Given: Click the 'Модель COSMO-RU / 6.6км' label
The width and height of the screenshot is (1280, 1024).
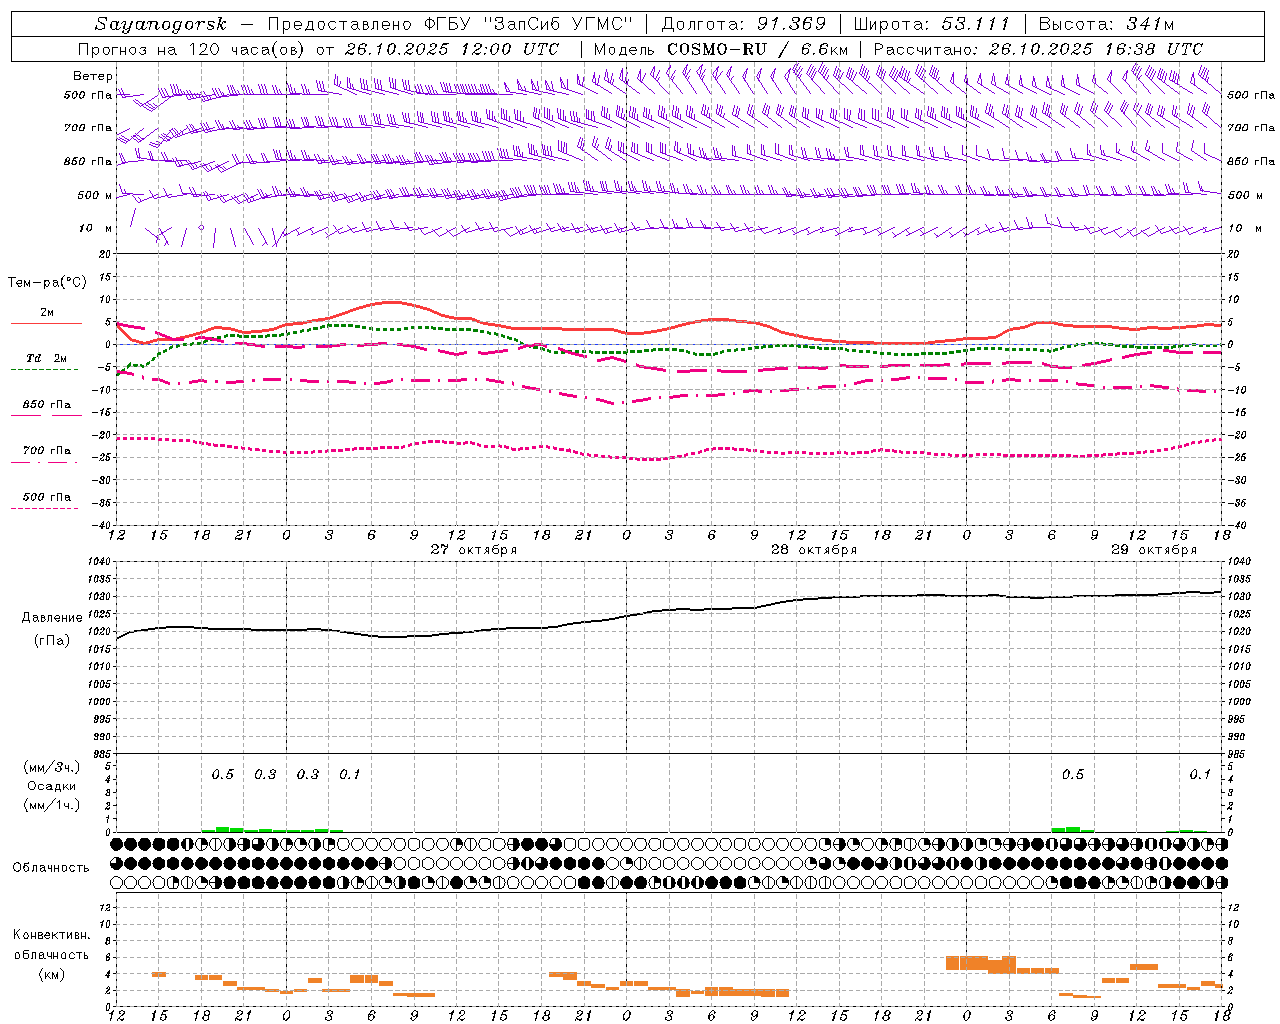Looking at the screenshot, I should click(720, 49).
